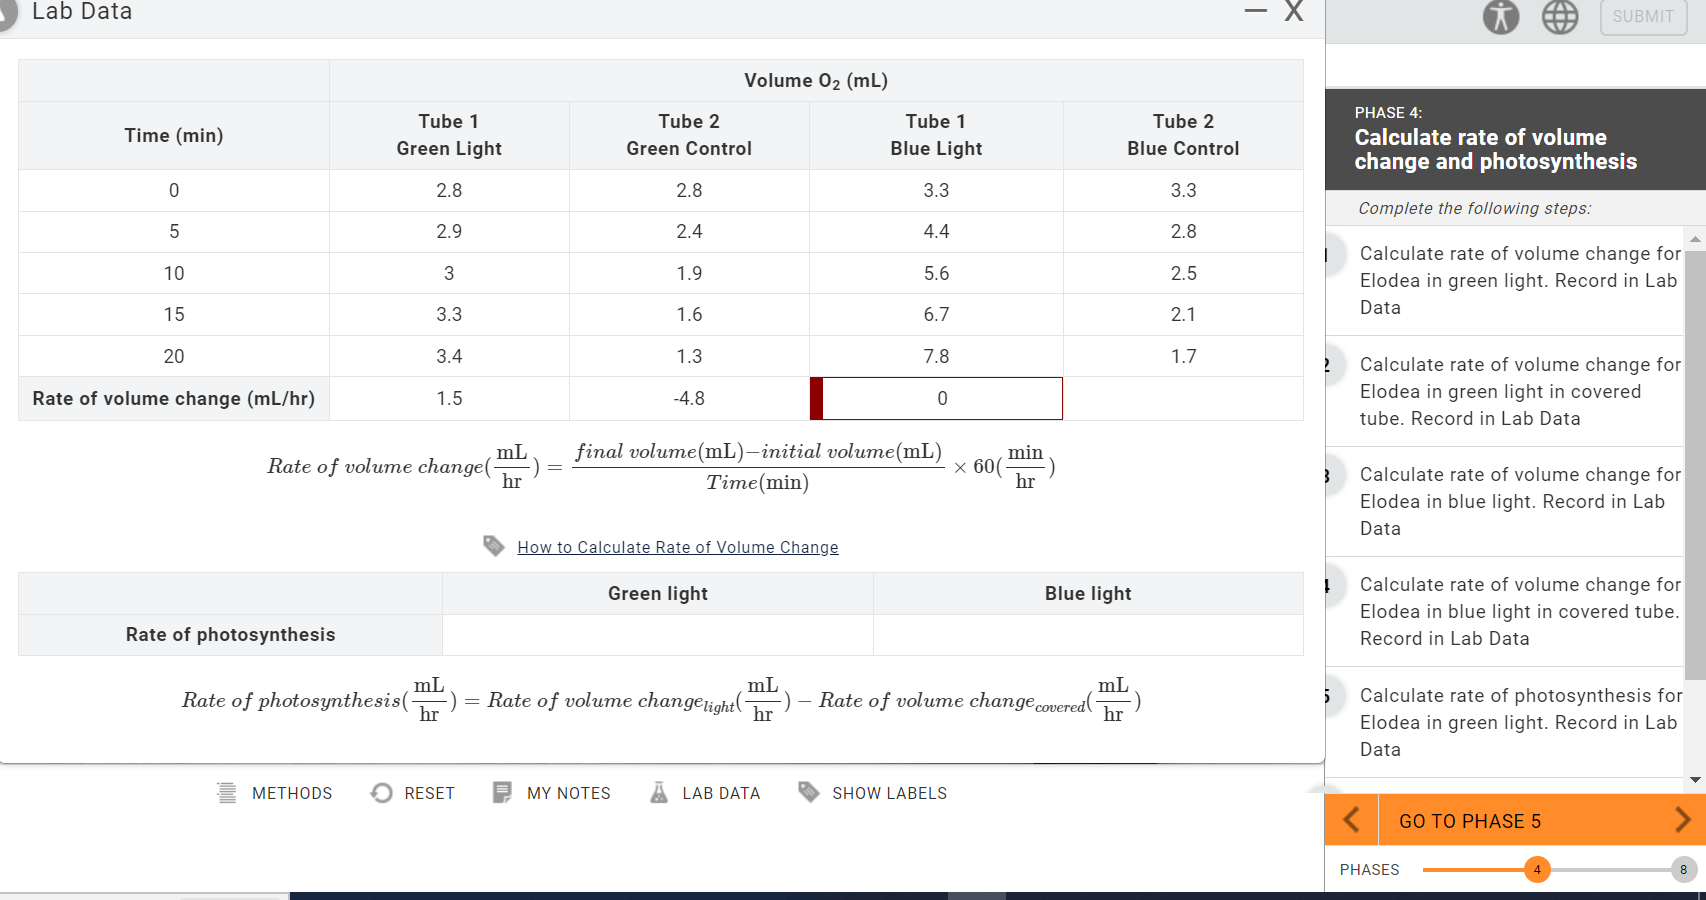The image size is (1706, 900).
Task: Click the right chevron on Go To Phase 5
Action: 1683,820
